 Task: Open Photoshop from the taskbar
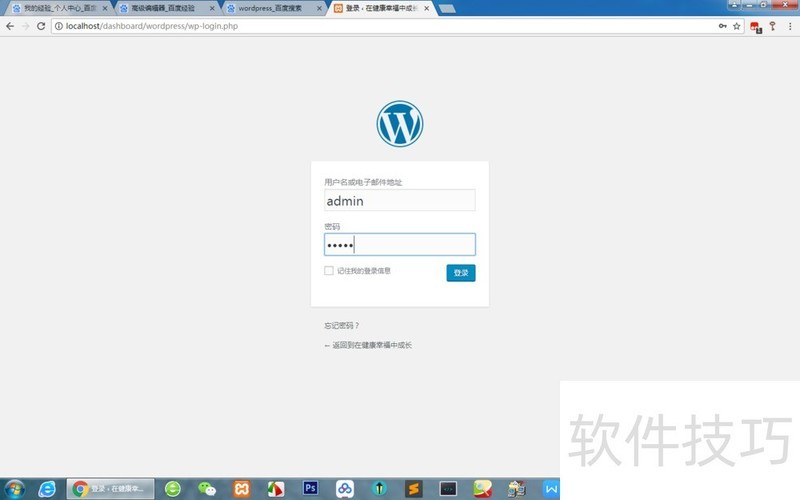click(310, 488)
